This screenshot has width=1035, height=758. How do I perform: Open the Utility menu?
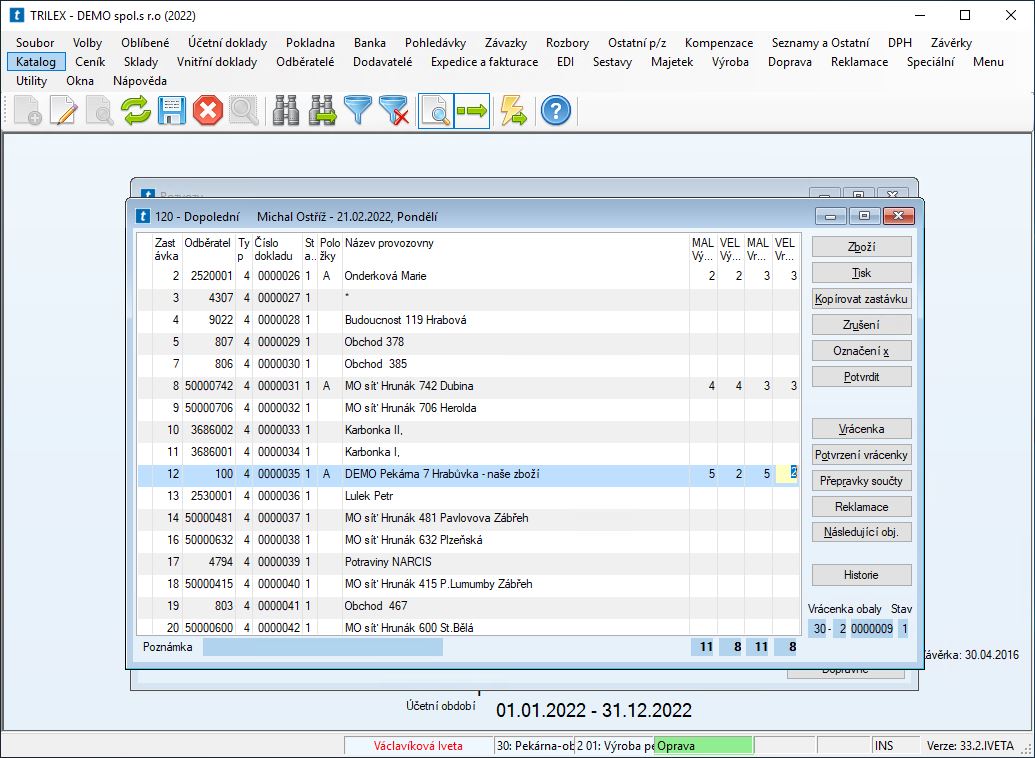(32, 81)
